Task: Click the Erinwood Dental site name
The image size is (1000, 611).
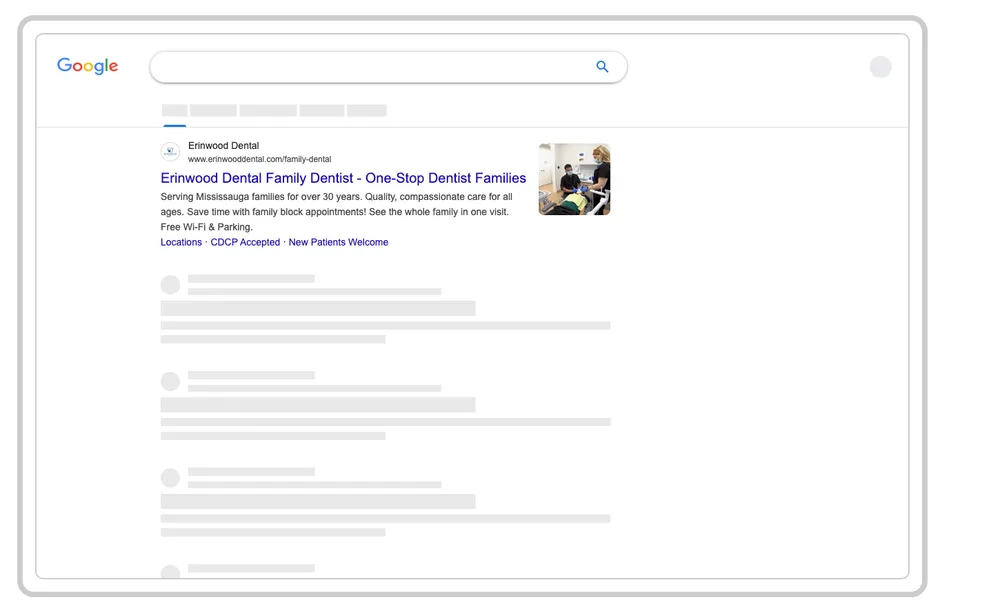Action: point(223,145)
